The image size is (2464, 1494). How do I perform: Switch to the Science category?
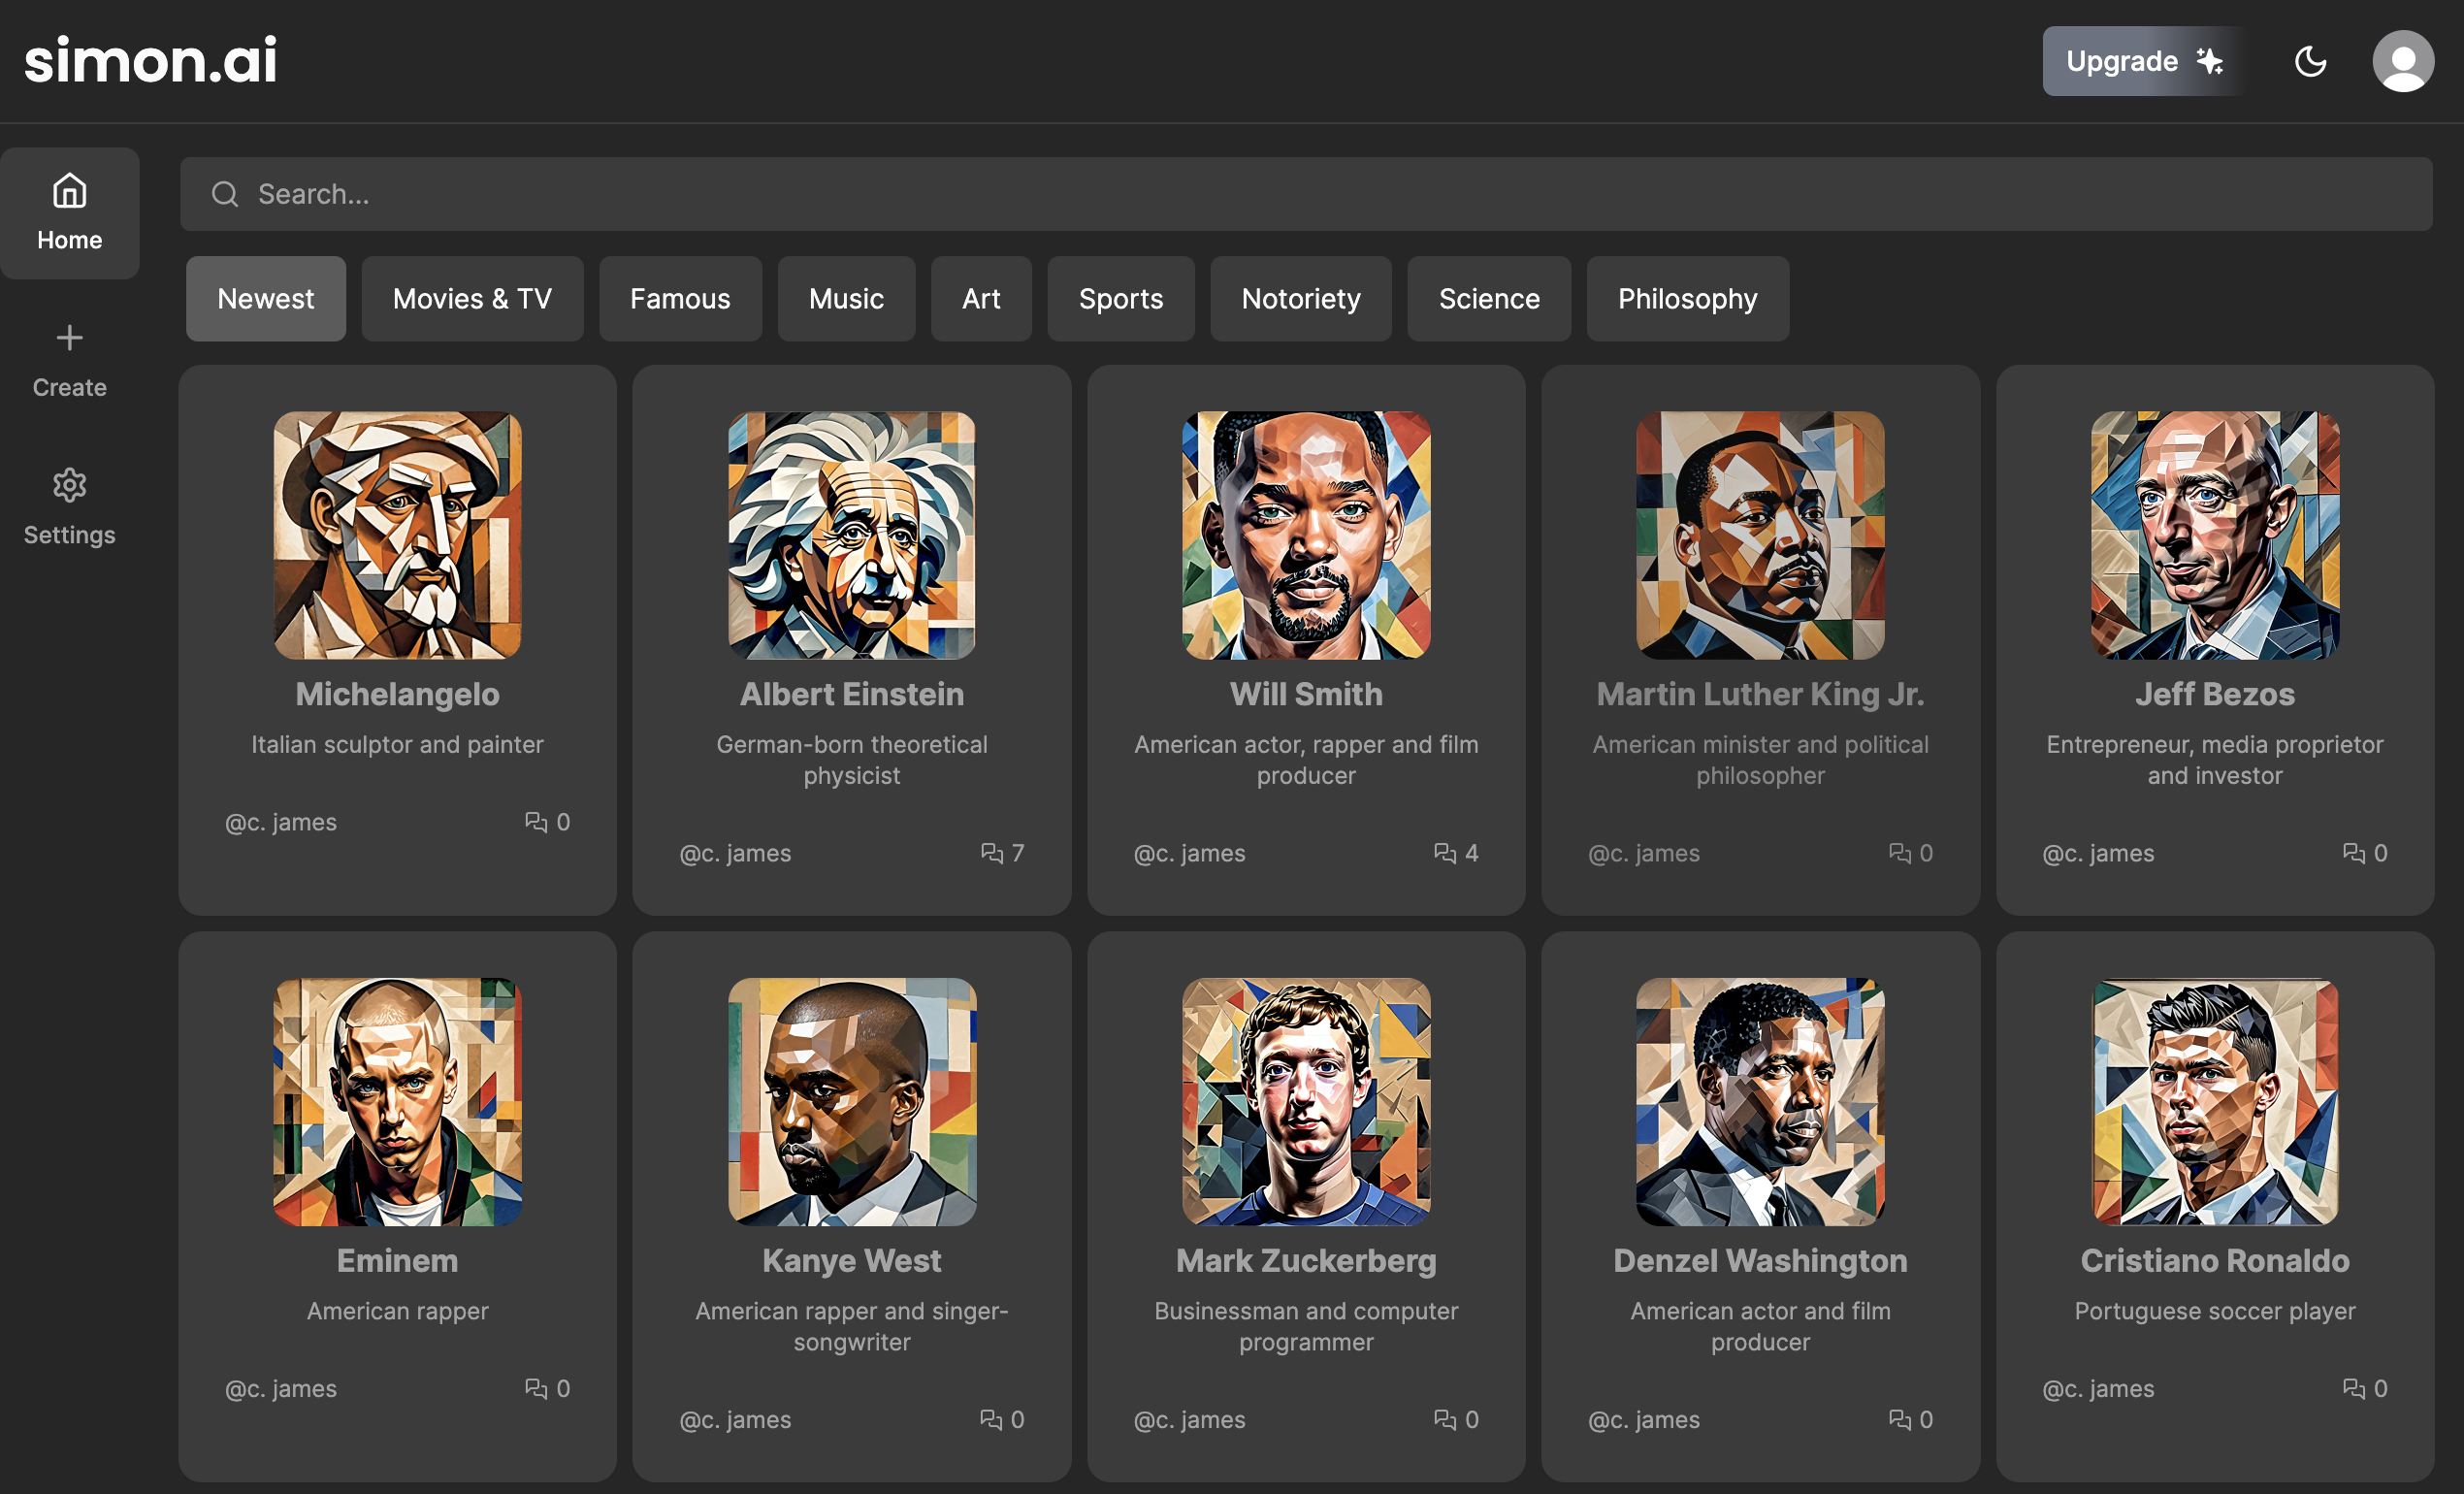pyautogui.click(x=1488, y=299)
